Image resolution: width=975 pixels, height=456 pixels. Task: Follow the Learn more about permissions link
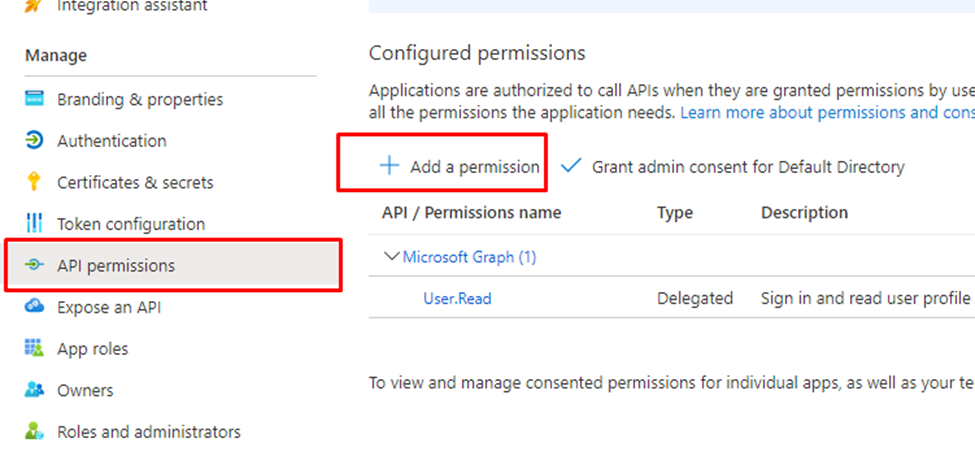pyautogui.click(x=826, y=113)
